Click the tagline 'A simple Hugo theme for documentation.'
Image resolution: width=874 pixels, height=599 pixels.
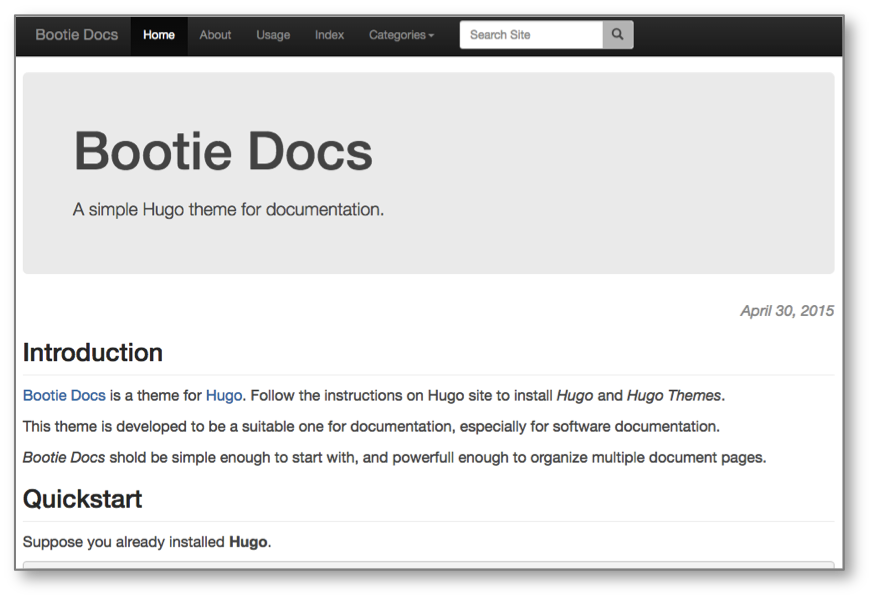tap(229, 210)
